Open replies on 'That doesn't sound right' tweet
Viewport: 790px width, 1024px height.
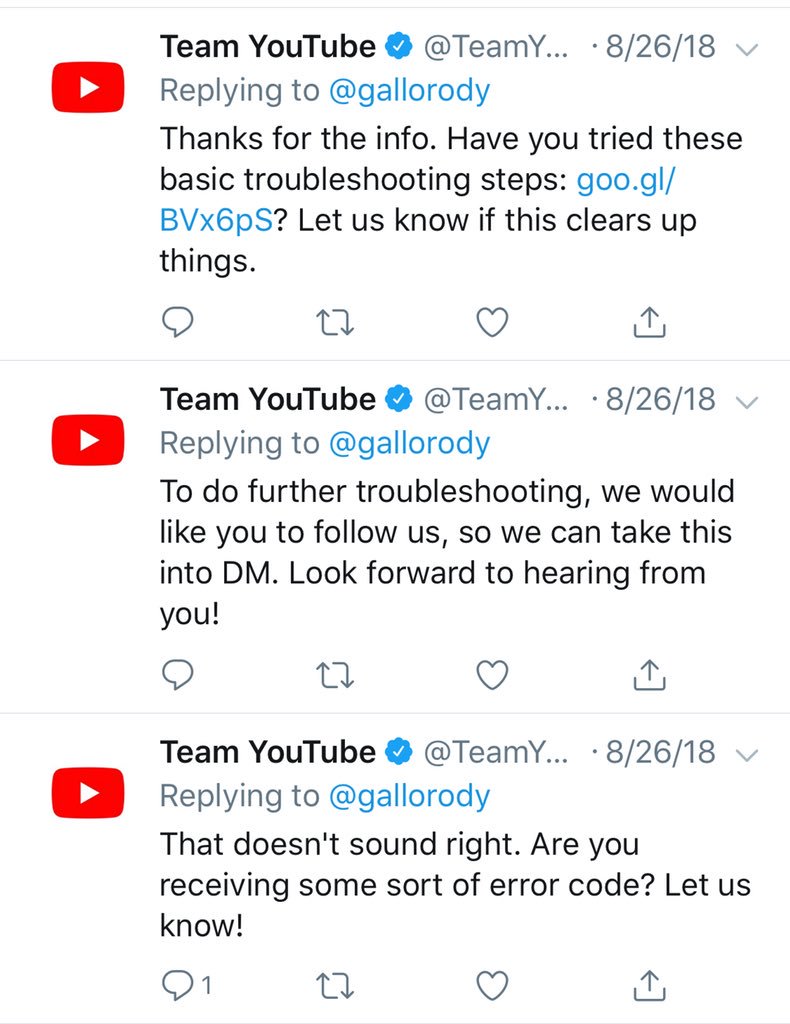(x=185, y=985)
